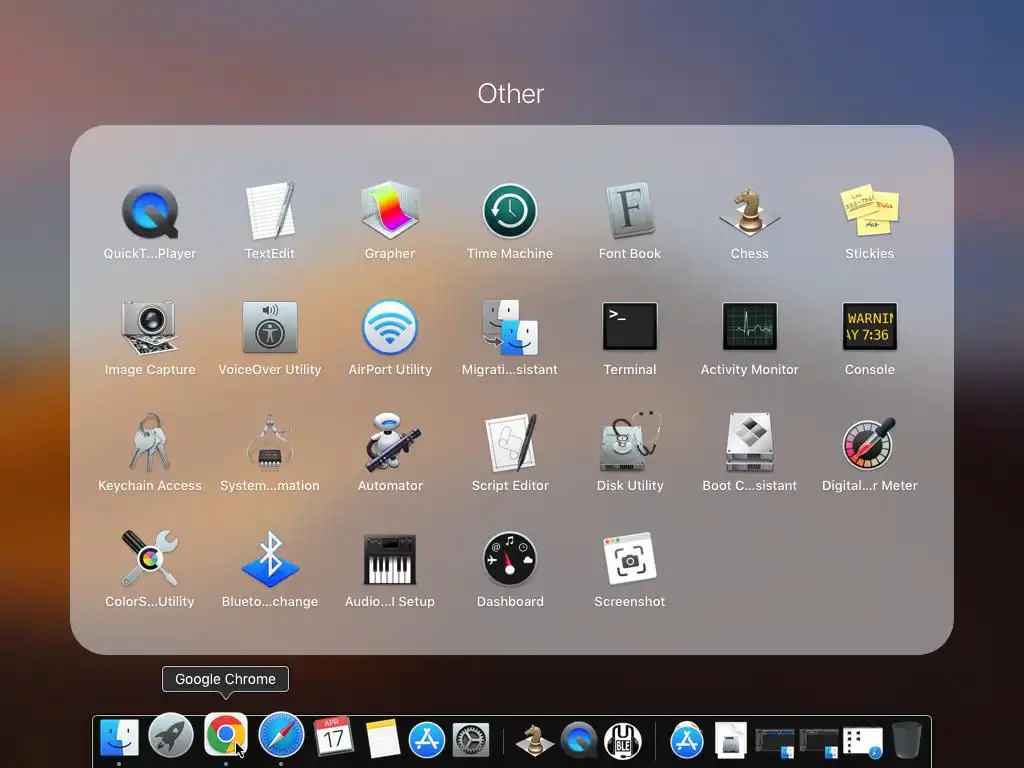Launch Safari from the Dock

tap(281, 735)
